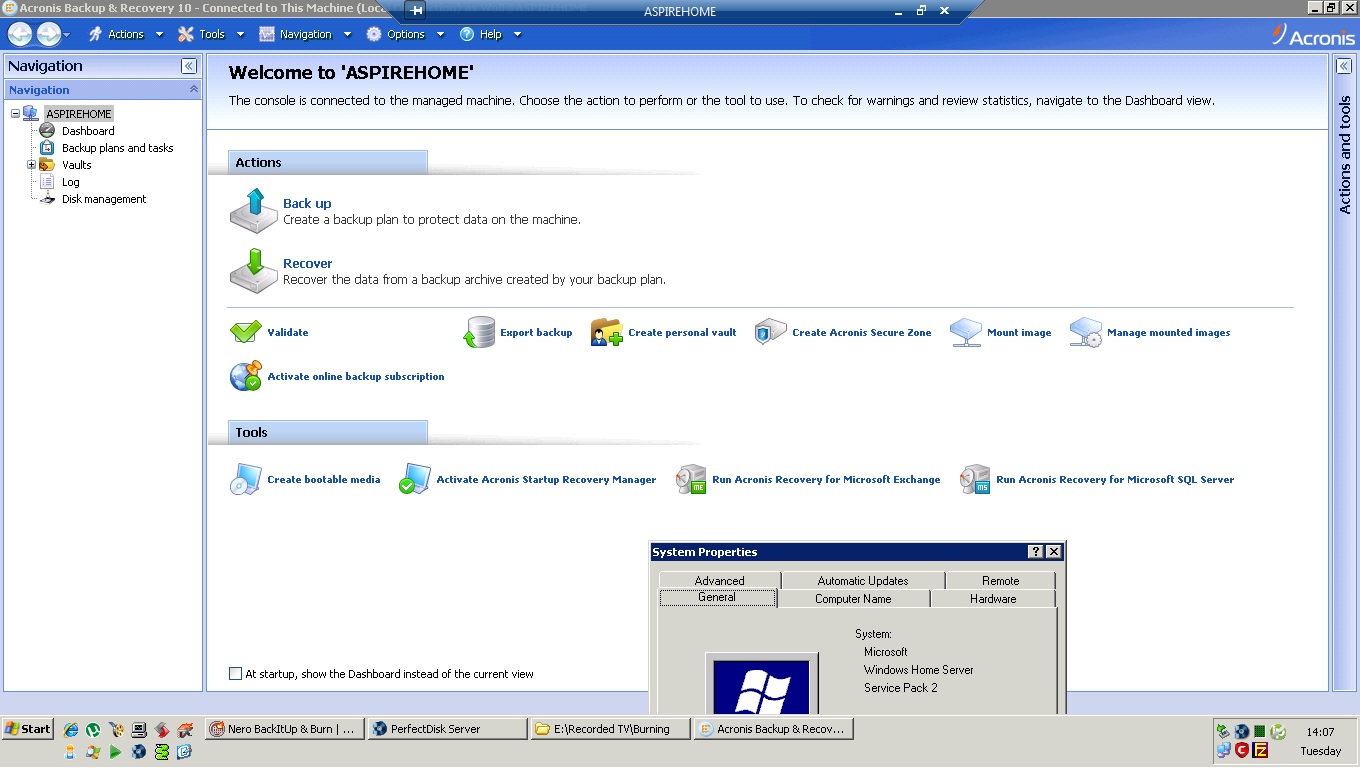
Task: Open Export backup via its icon
Action: [480, 331]
